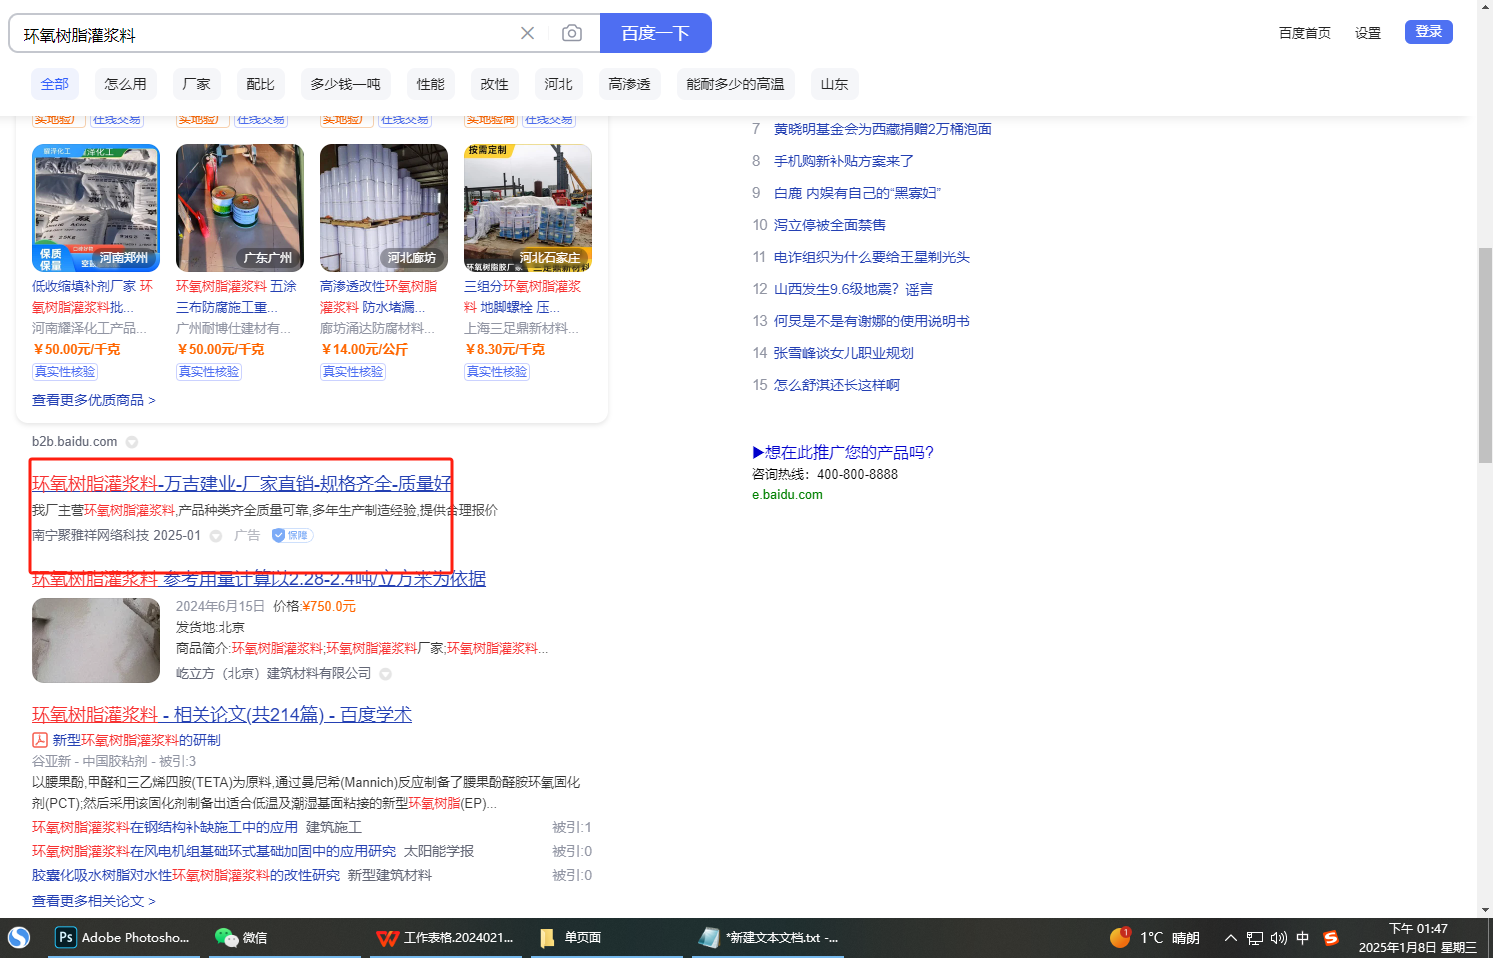
Task: Expand 查看更多相关论文
Action: (94, 901)
